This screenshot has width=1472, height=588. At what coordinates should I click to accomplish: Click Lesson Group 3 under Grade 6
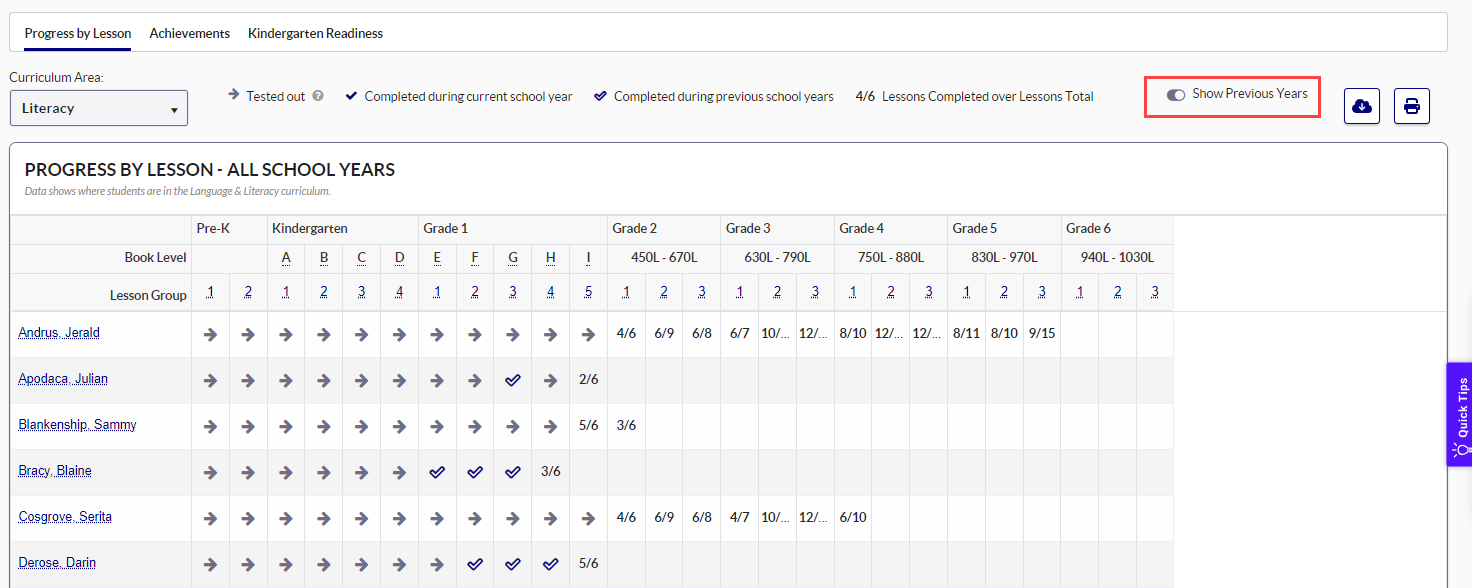click(1155, 293)
